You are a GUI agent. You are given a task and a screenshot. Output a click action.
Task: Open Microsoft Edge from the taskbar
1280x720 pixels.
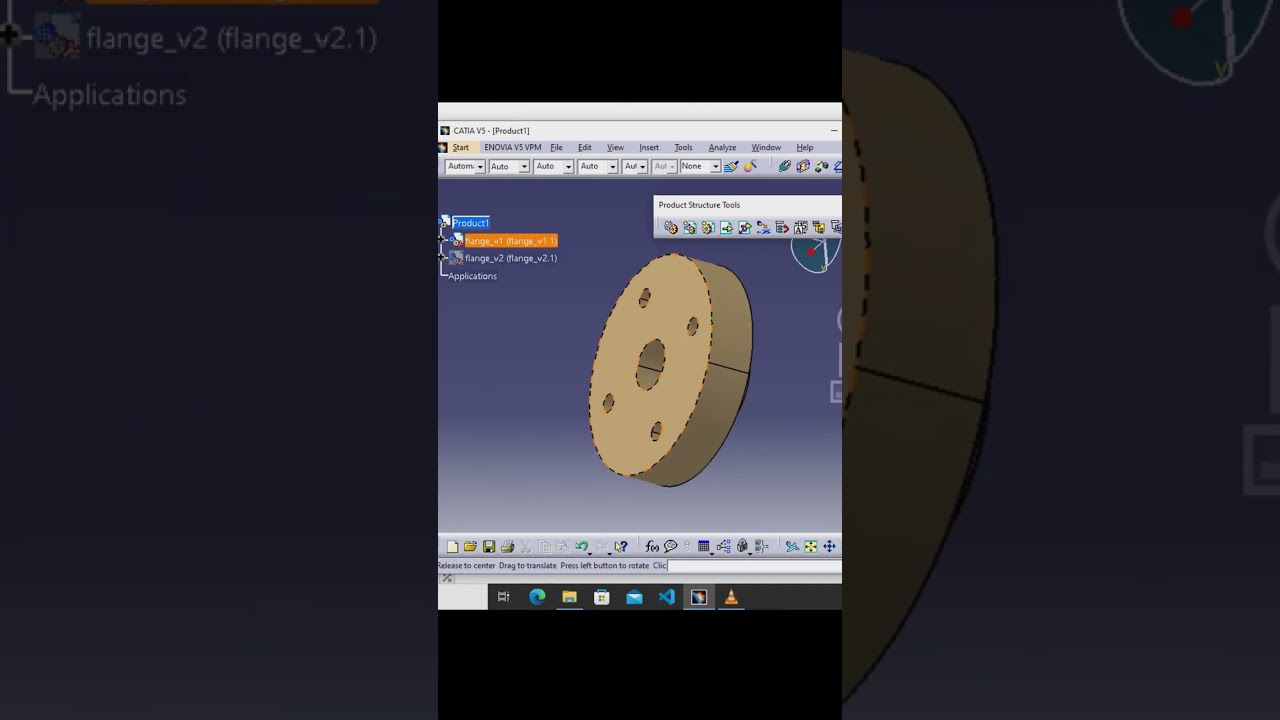coord(537,597)
